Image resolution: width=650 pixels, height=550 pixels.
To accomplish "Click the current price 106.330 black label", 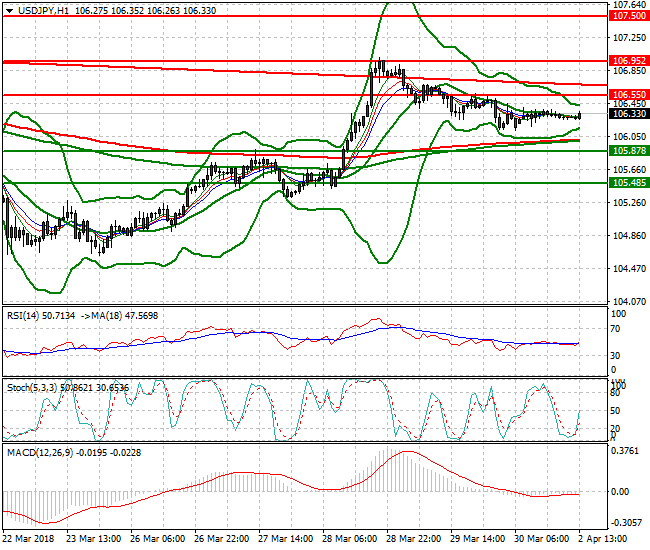I will click(x=628, y=113).
